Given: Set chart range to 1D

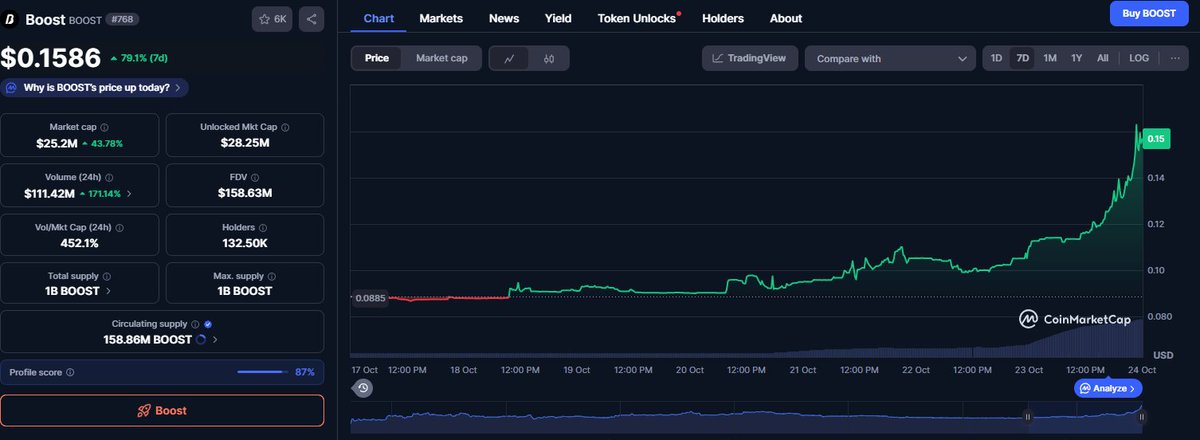Looking at the screenshot, I should click(996, 58).
